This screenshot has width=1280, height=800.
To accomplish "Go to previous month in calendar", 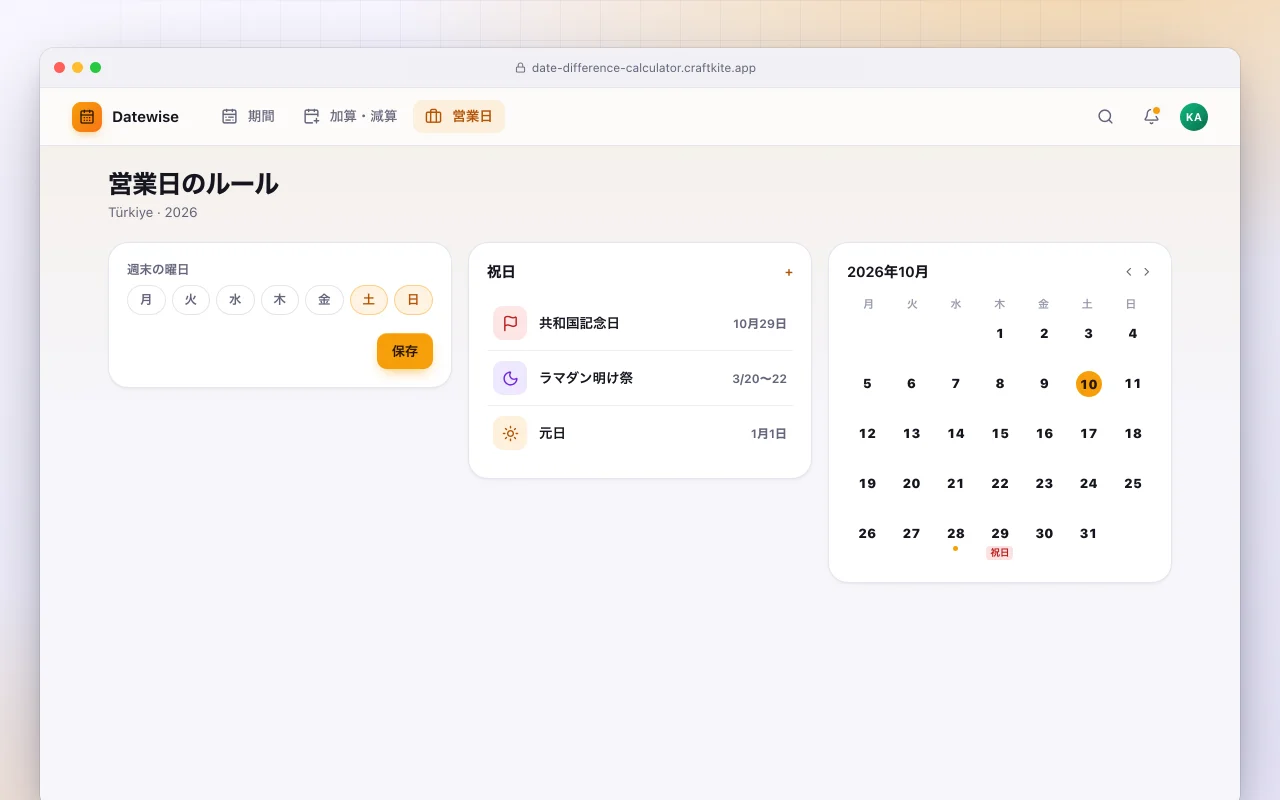I will 1129,272.
